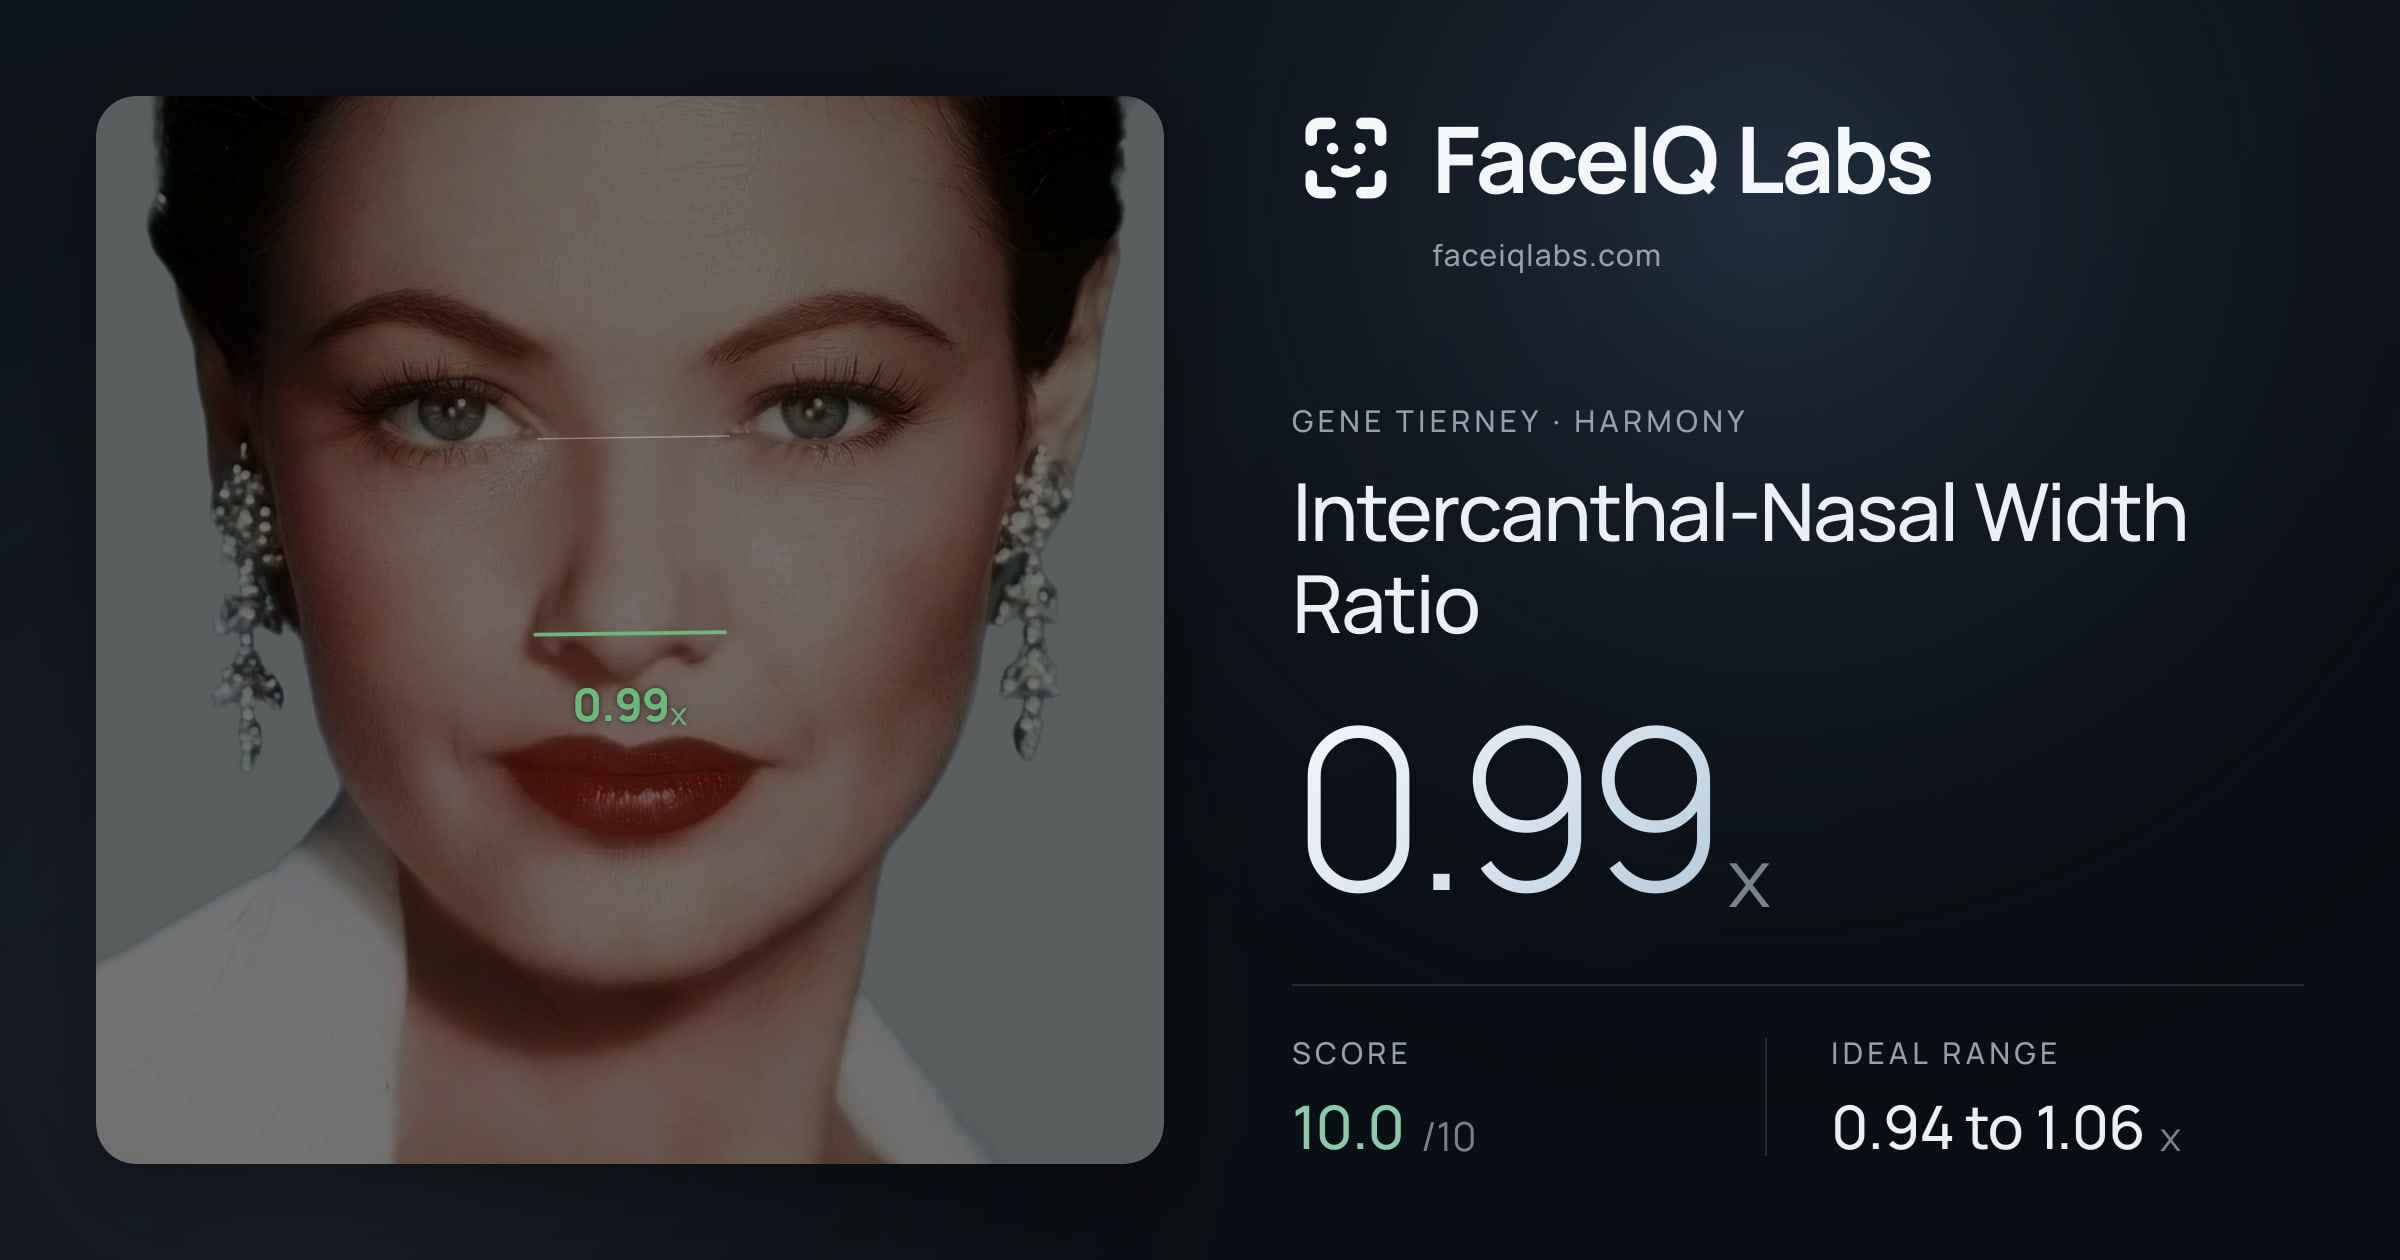The image size is (2400, 1260).
Task: Click the portrait photo thumbnail
Action: (x=630, y=630)
